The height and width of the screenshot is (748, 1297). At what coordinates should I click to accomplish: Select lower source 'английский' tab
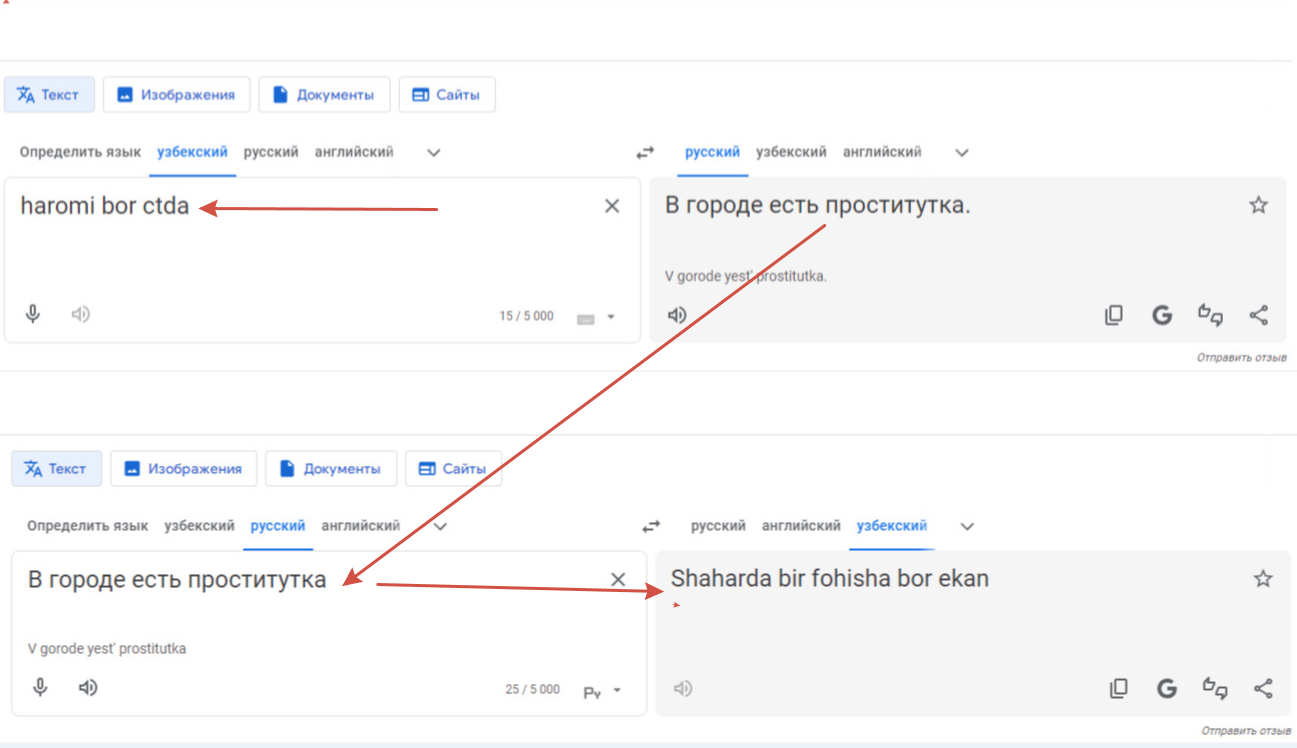point(361,525)
